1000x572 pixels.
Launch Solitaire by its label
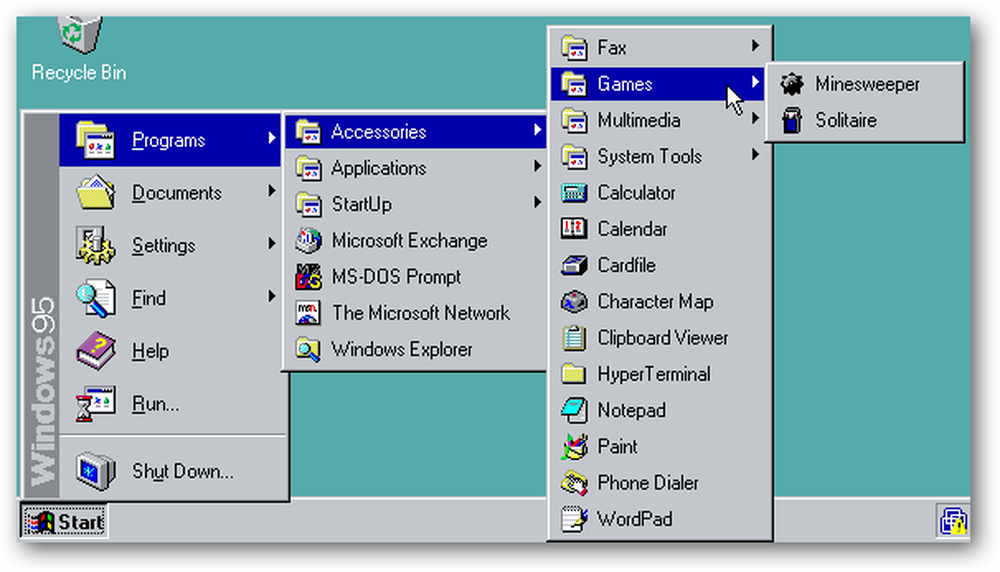click(846, 121)
